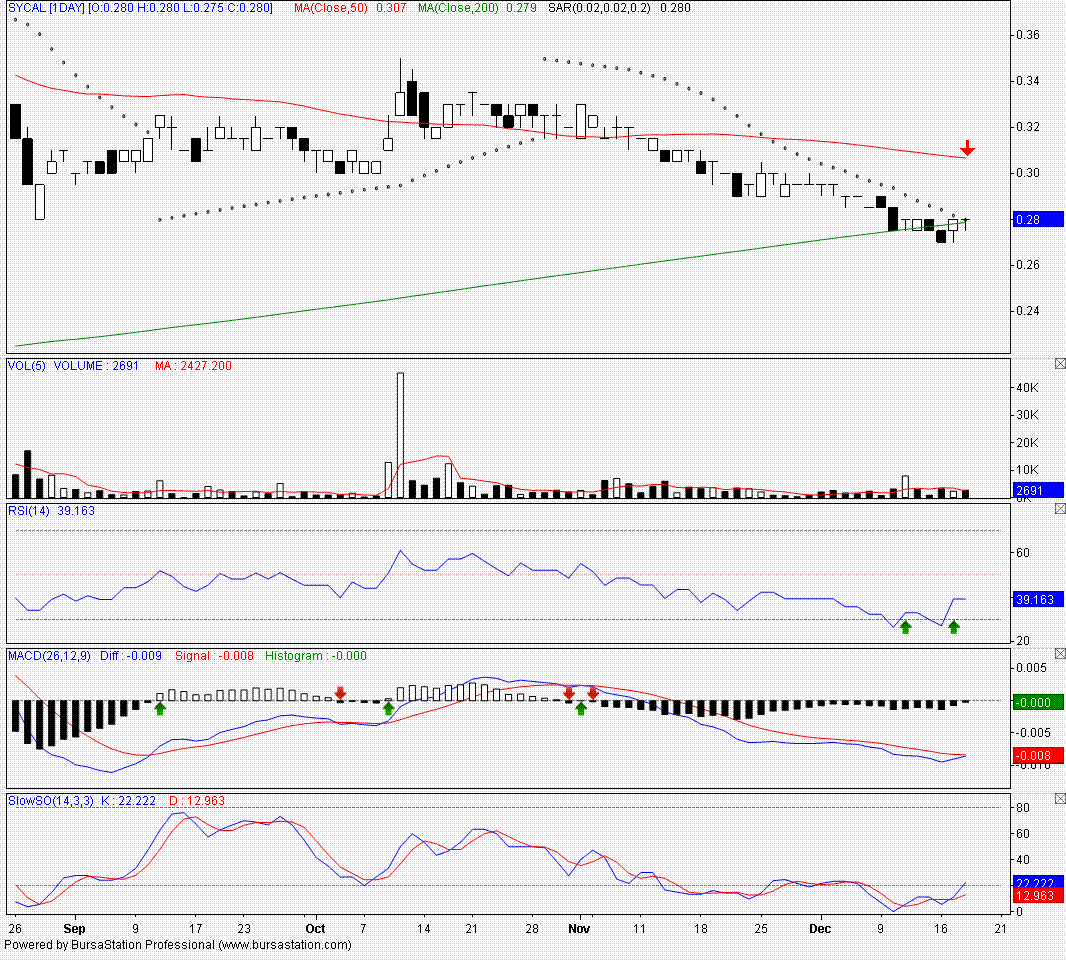Click the 0.36 price axis label

[1028, 35]
